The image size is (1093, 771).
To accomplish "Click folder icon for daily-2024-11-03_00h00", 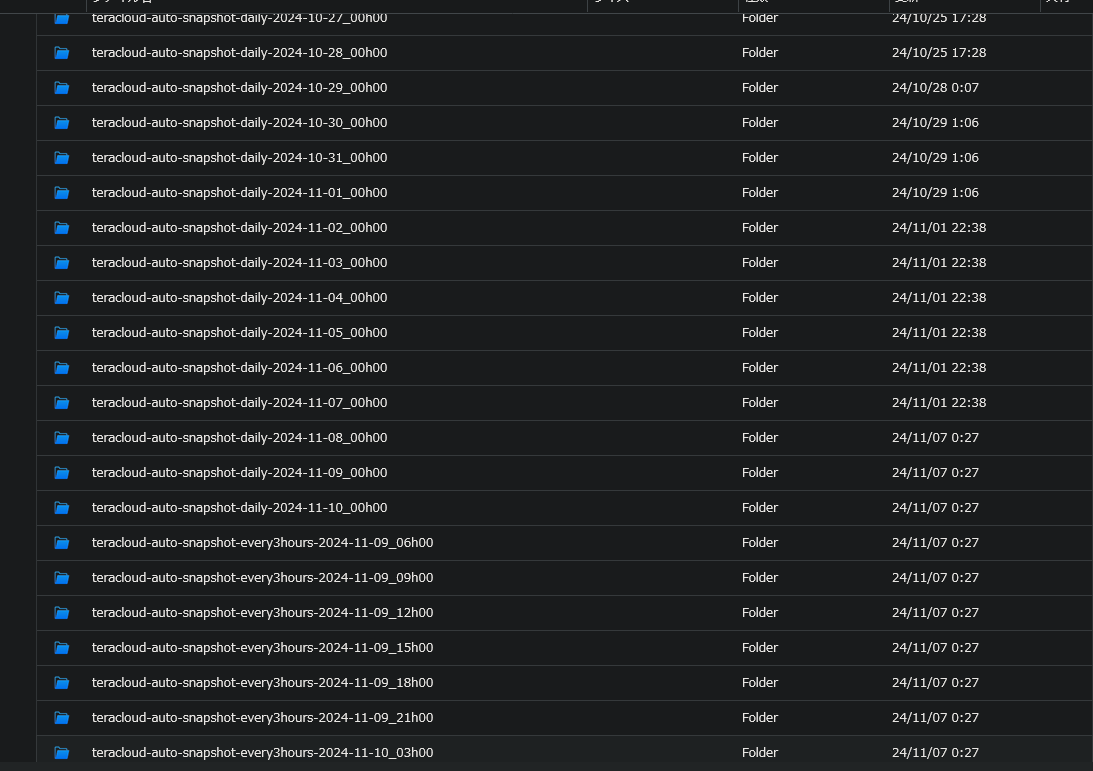I will click(x=61, y=263).
